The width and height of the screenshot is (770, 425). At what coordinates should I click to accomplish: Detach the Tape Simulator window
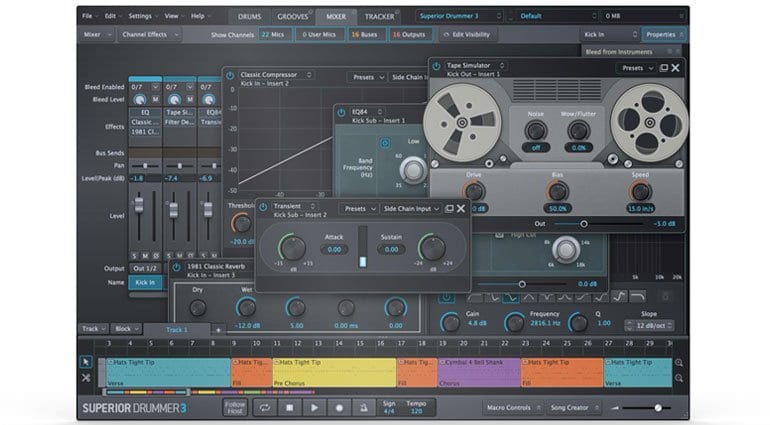coord(664,68)
